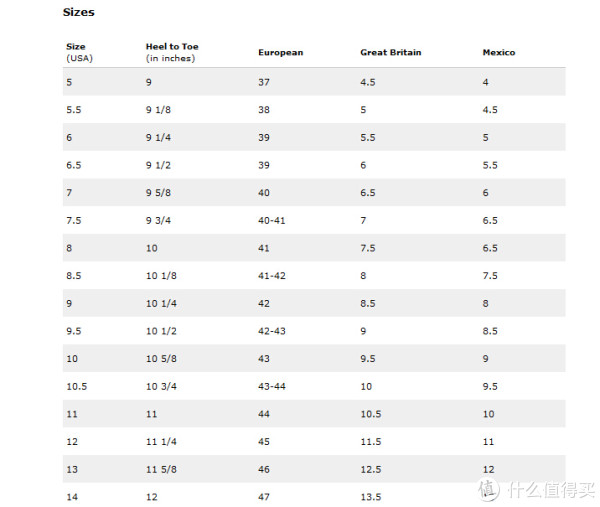Select the Size (USA) column header

click(80, 52)
